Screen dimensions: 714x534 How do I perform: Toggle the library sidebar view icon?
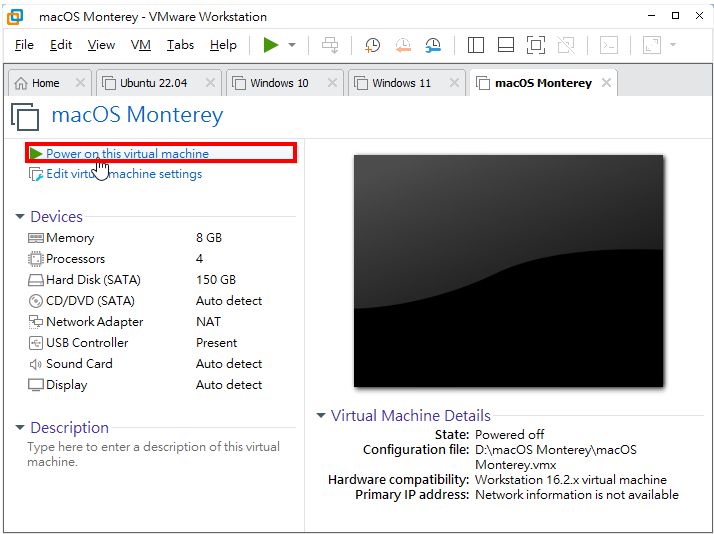pyautogui.click(x=475, y=45)
